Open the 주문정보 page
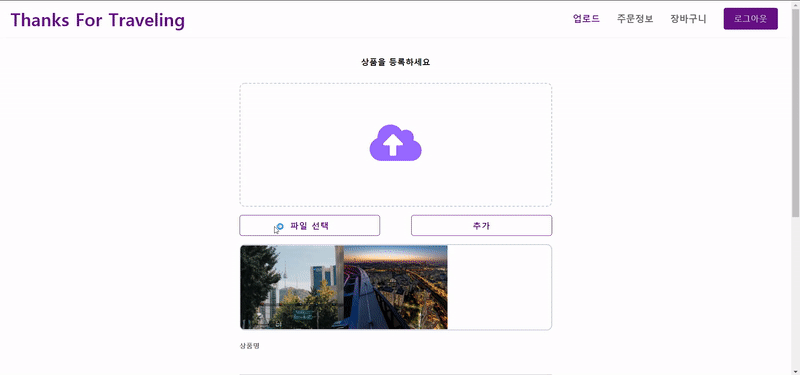This screenshot has height=375, width=800. [x=635, y=19]
